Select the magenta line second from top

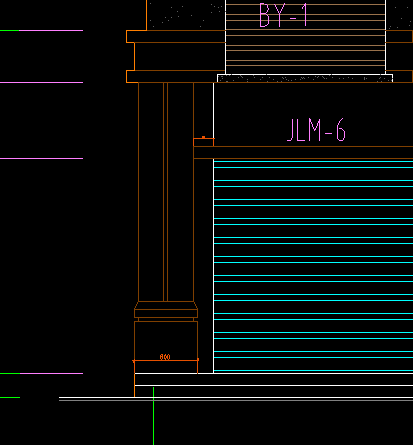41,82
